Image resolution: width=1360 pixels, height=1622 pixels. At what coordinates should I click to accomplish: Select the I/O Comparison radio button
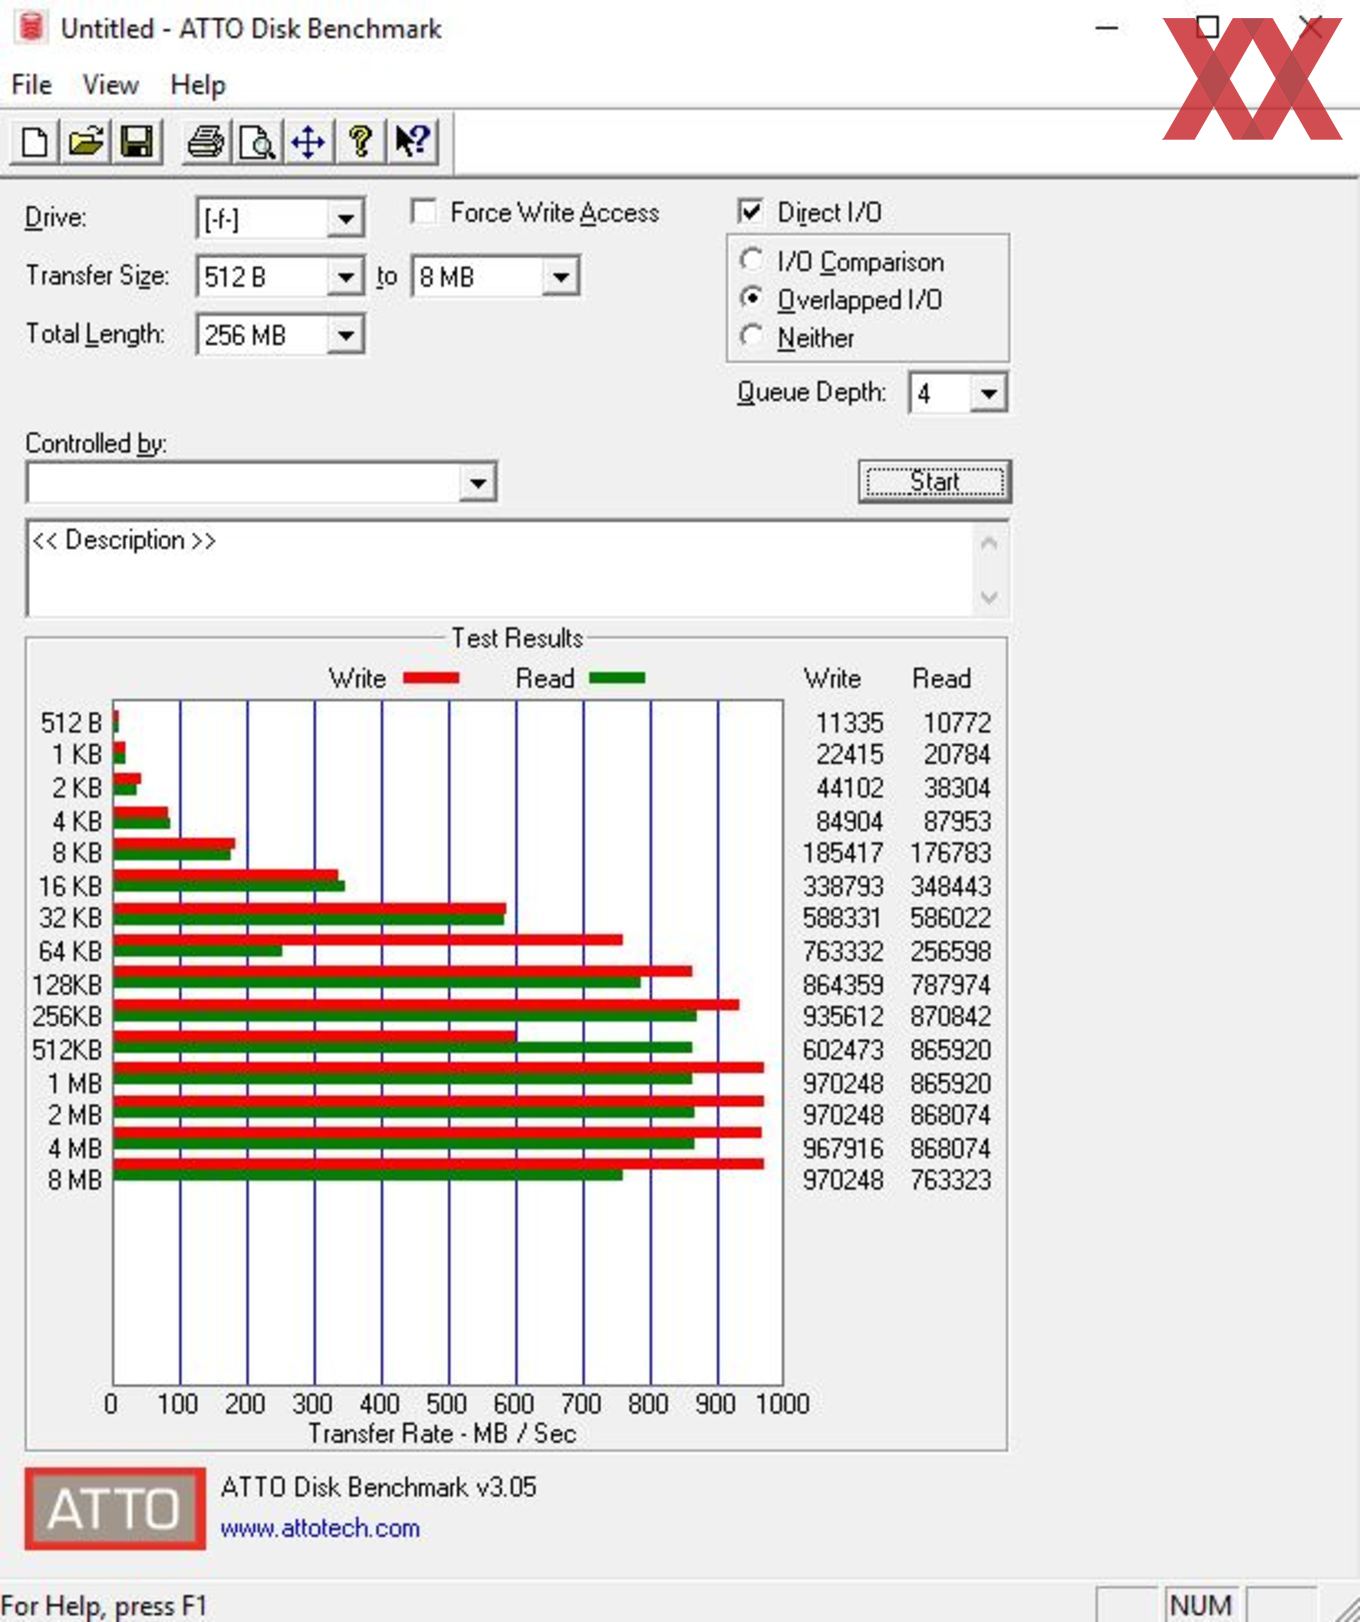point(751,260)
